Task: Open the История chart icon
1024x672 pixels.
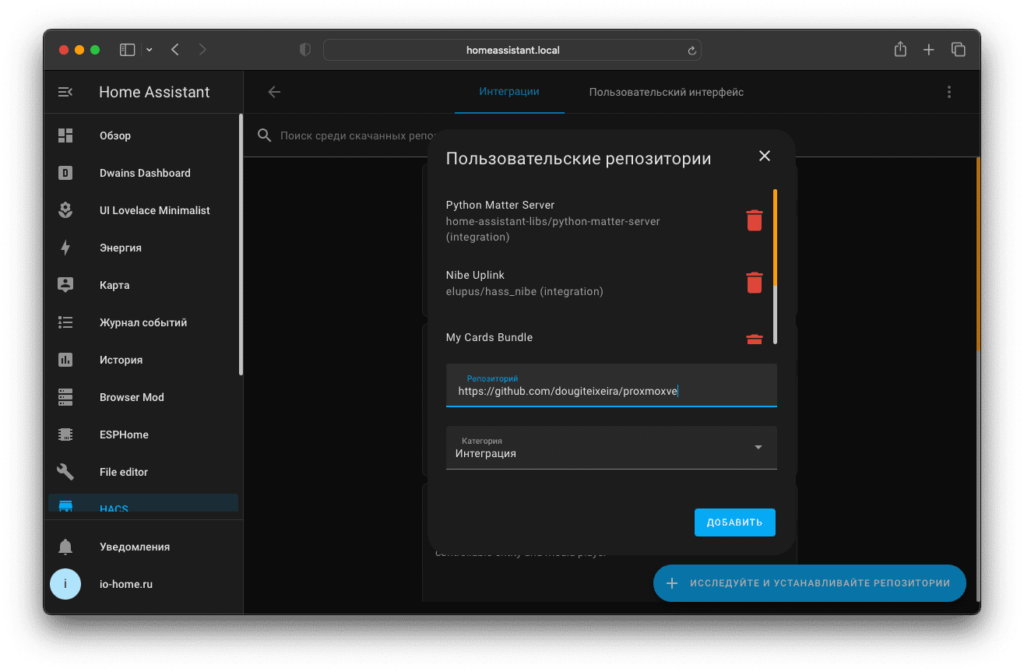Action: click(65, 360)
